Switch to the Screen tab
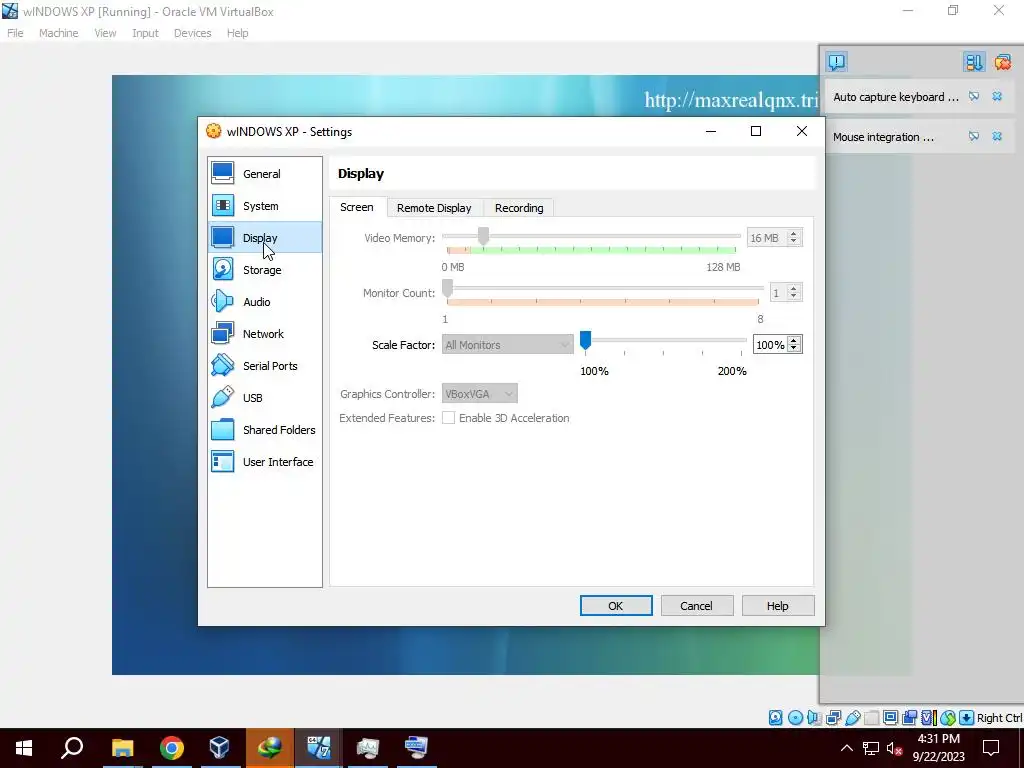 tap(357, 207)
